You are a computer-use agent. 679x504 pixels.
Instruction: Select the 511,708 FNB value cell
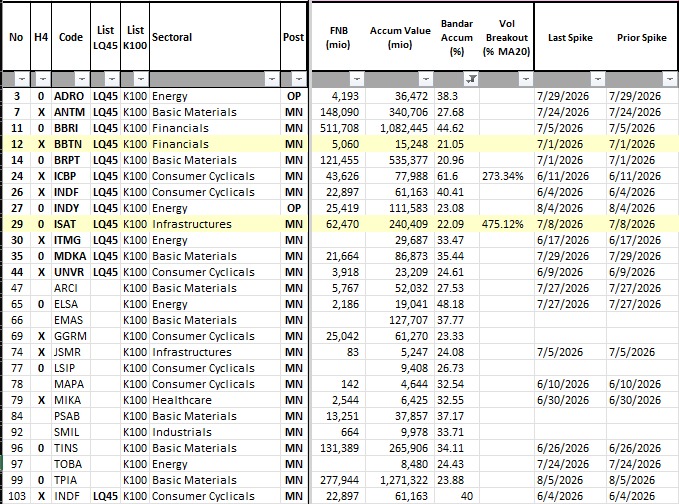click(338, 128)
